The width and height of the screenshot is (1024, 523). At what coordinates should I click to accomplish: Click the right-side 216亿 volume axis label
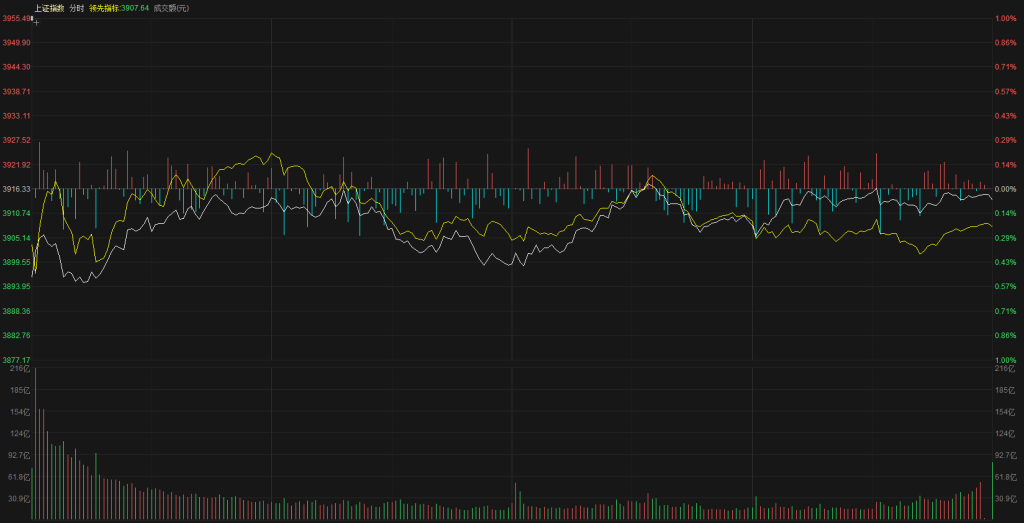tap(1005, 369)
